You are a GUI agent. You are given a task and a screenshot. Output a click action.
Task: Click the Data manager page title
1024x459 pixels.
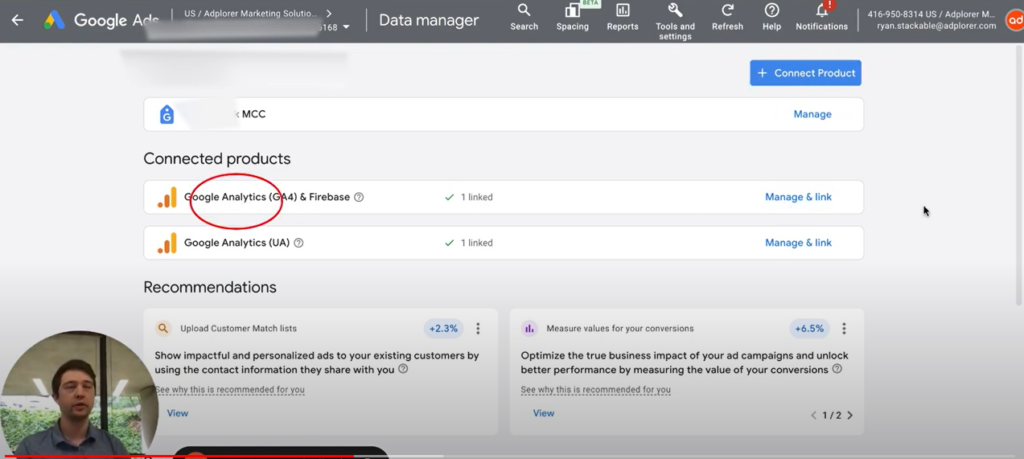(x=428, y=20)
